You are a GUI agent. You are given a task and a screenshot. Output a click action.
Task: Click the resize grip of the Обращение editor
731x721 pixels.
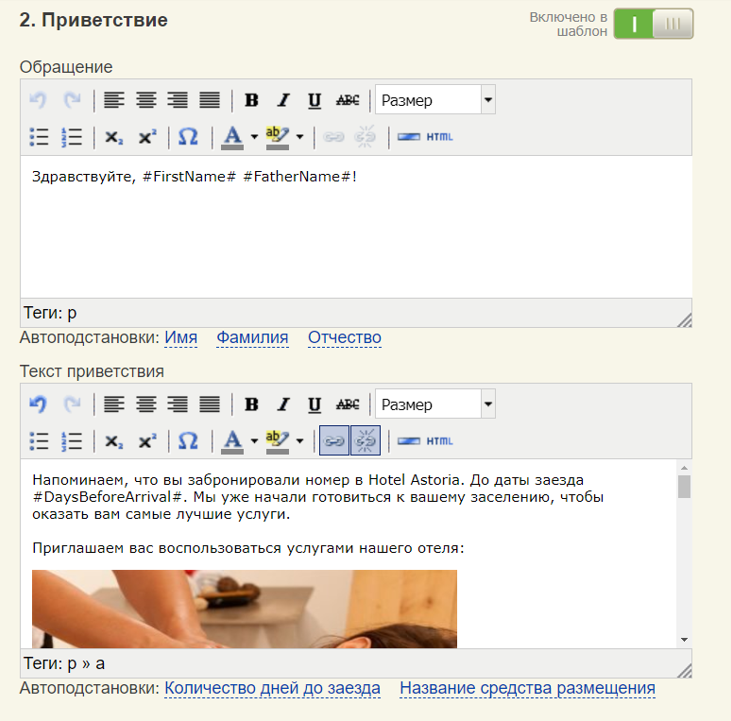pyautogui.click(x=684, y=320)
